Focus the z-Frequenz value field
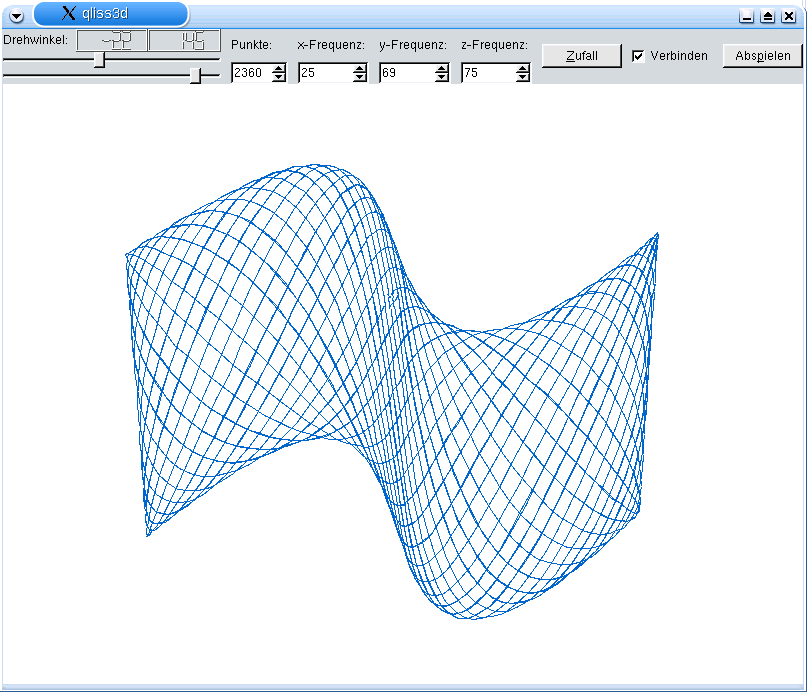 coord(487,73)
